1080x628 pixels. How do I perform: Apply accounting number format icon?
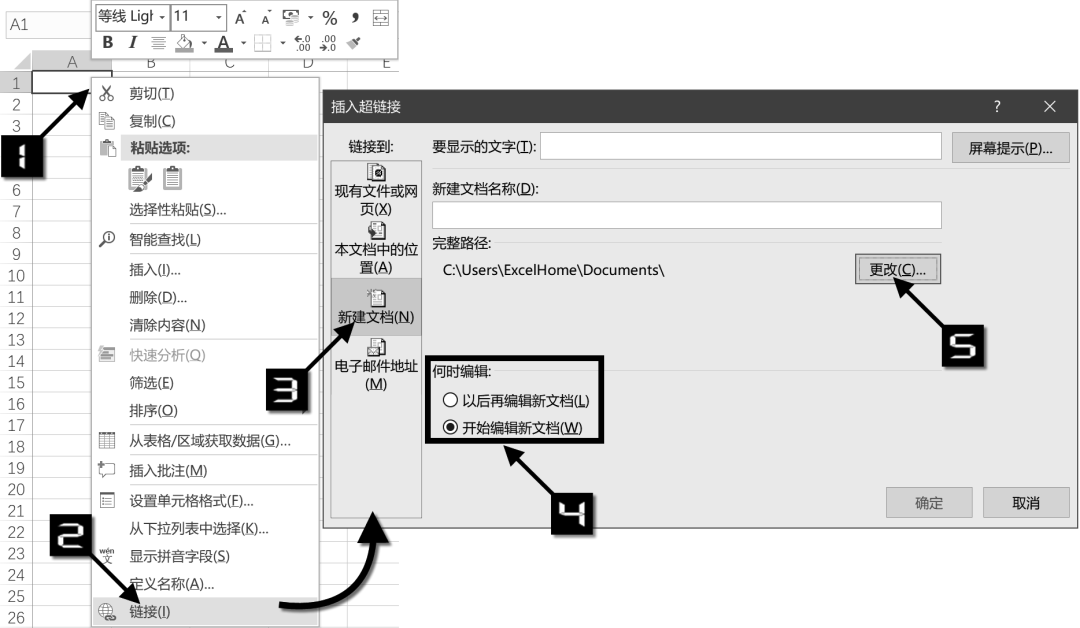click(291, 17)
